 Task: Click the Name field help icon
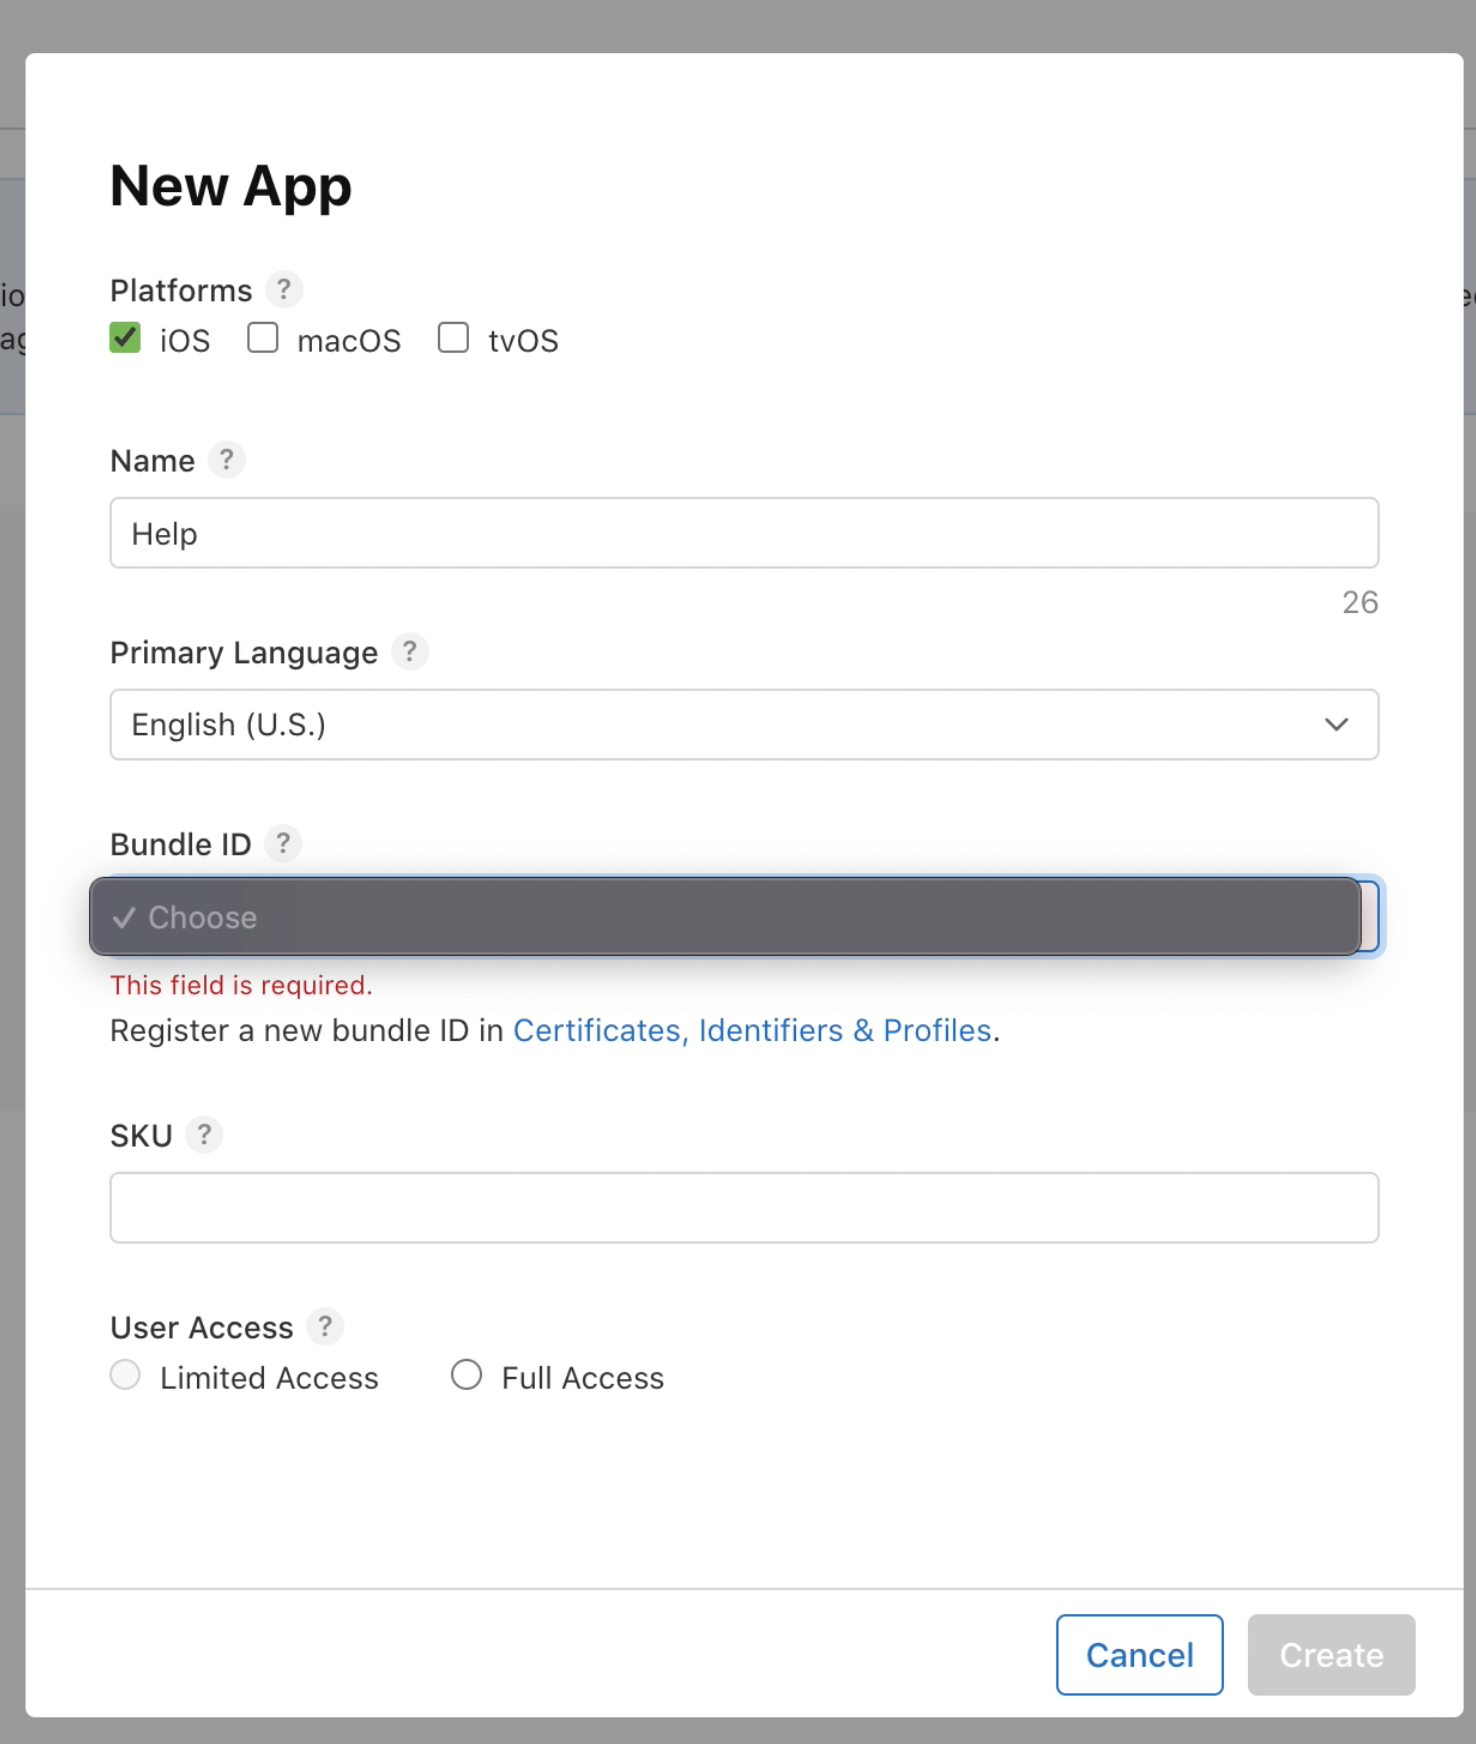[x=227, y=460]
